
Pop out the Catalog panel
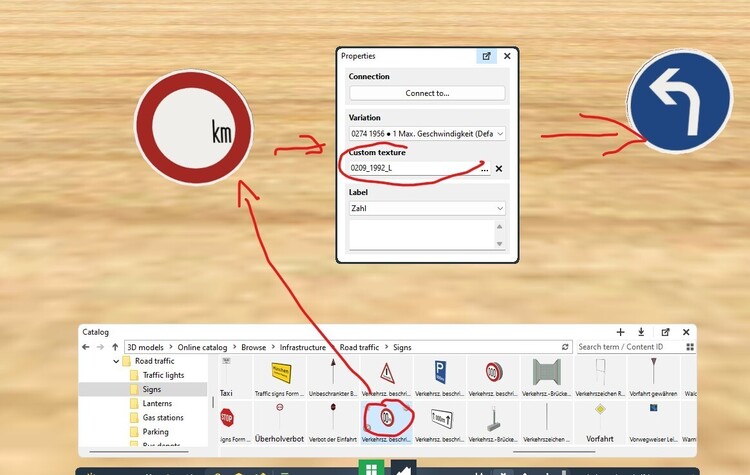point(665,332)
